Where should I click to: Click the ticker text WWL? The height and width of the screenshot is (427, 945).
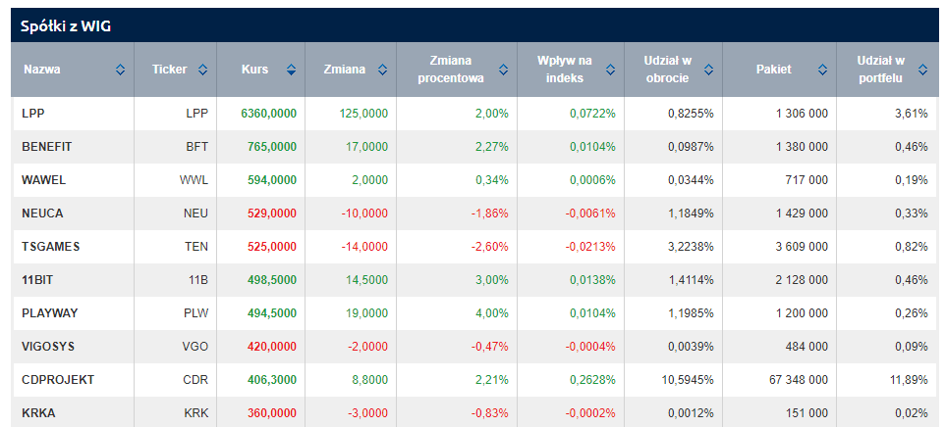point(193,179)
